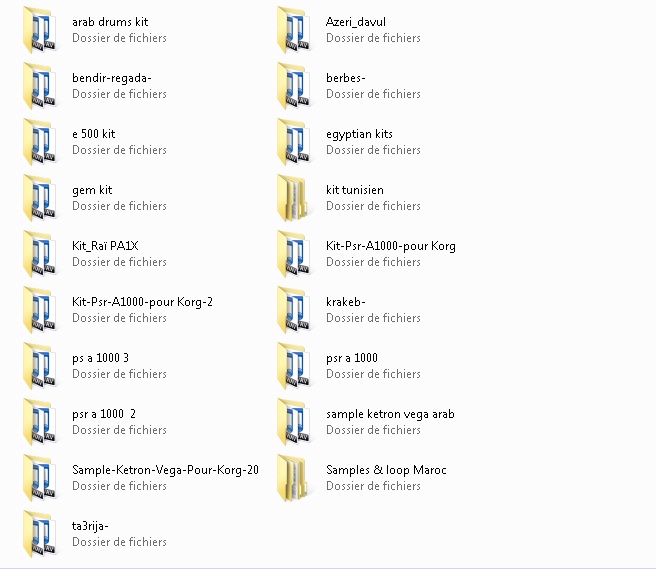Viewport: 656px width, 569px height.
Task: Select the 'psr a 1000' name label
Action: (x=352, y=359)
